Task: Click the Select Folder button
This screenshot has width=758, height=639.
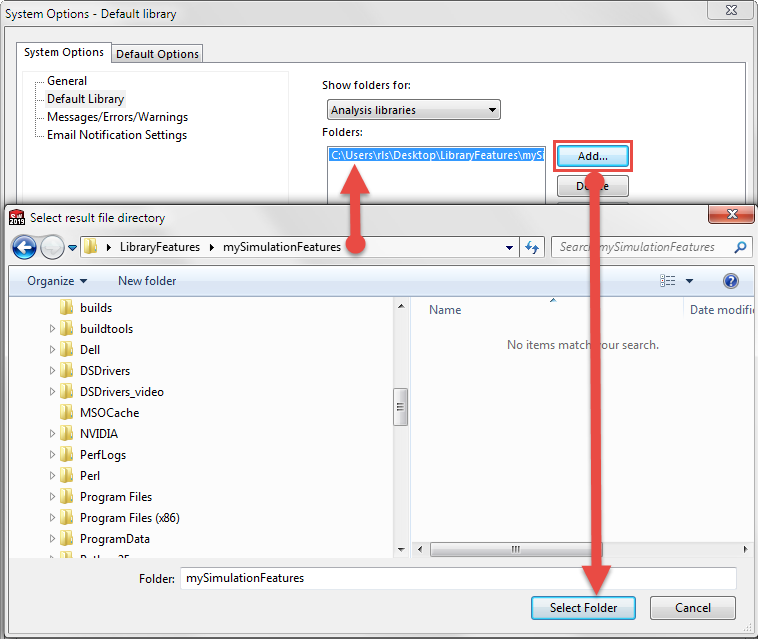Action: [x=583, y=608]
